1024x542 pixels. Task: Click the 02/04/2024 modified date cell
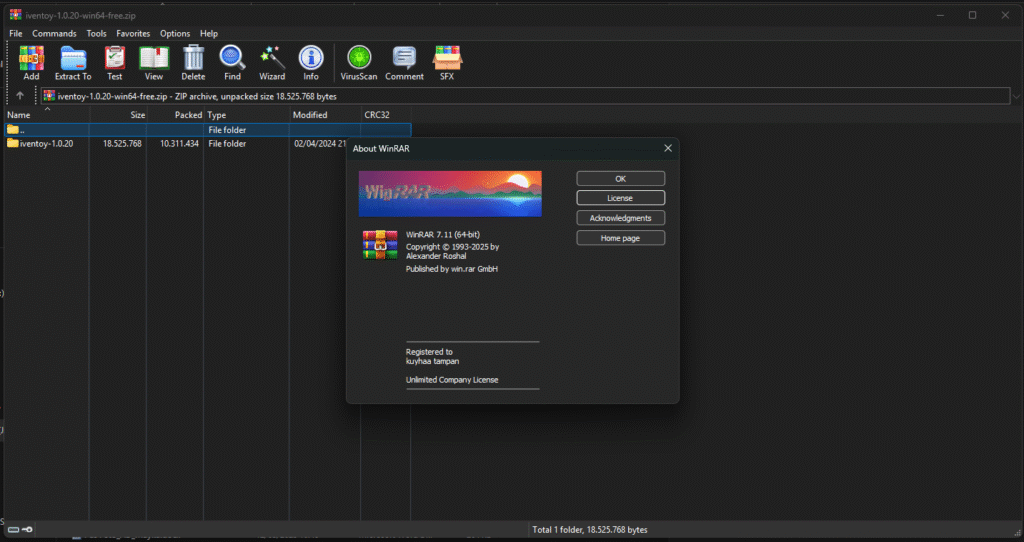320,144
